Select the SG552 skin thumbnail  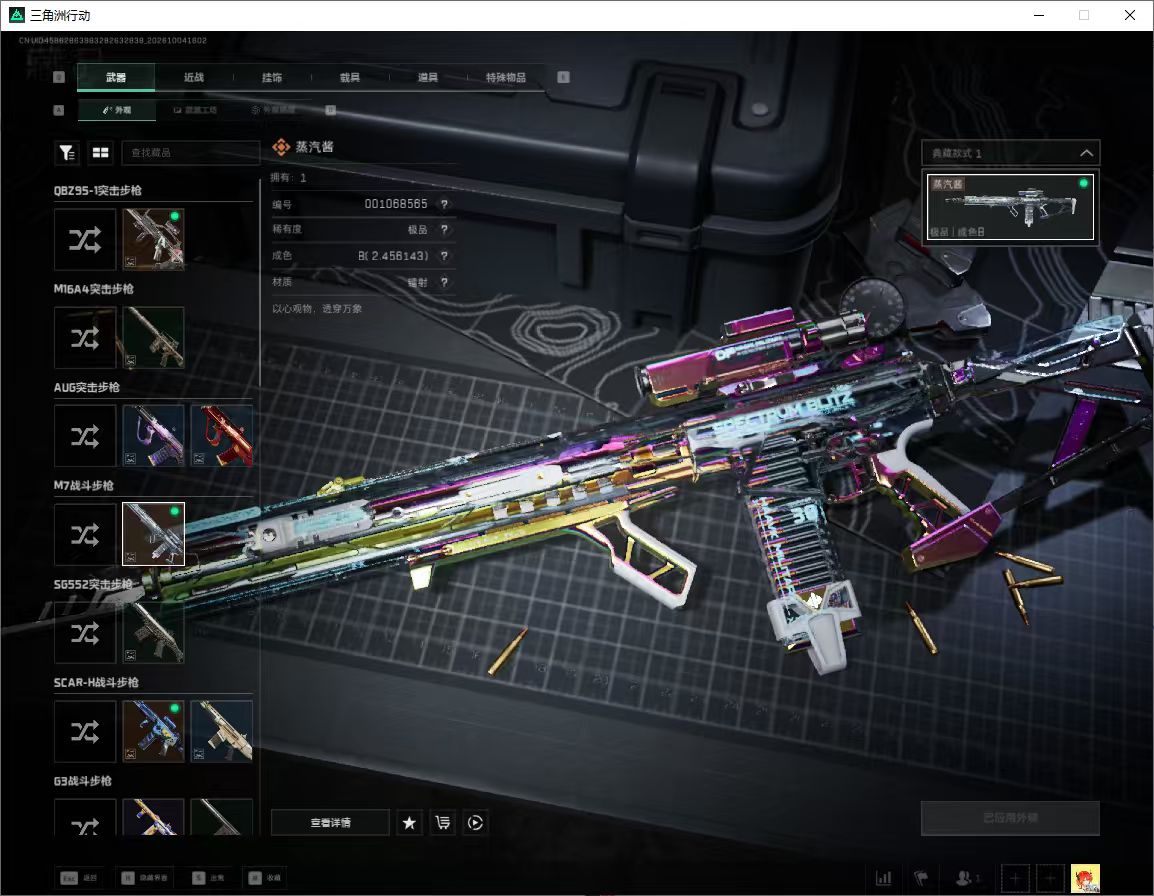coord(153,632)
